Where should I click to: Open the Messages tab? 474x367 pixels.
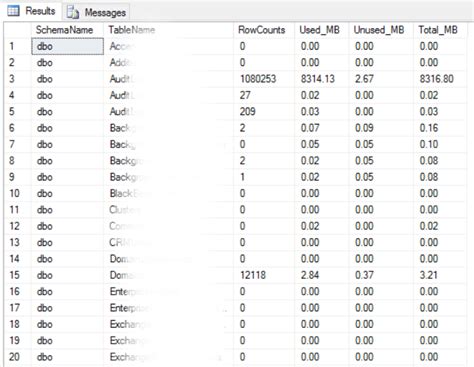coord(96,12)
